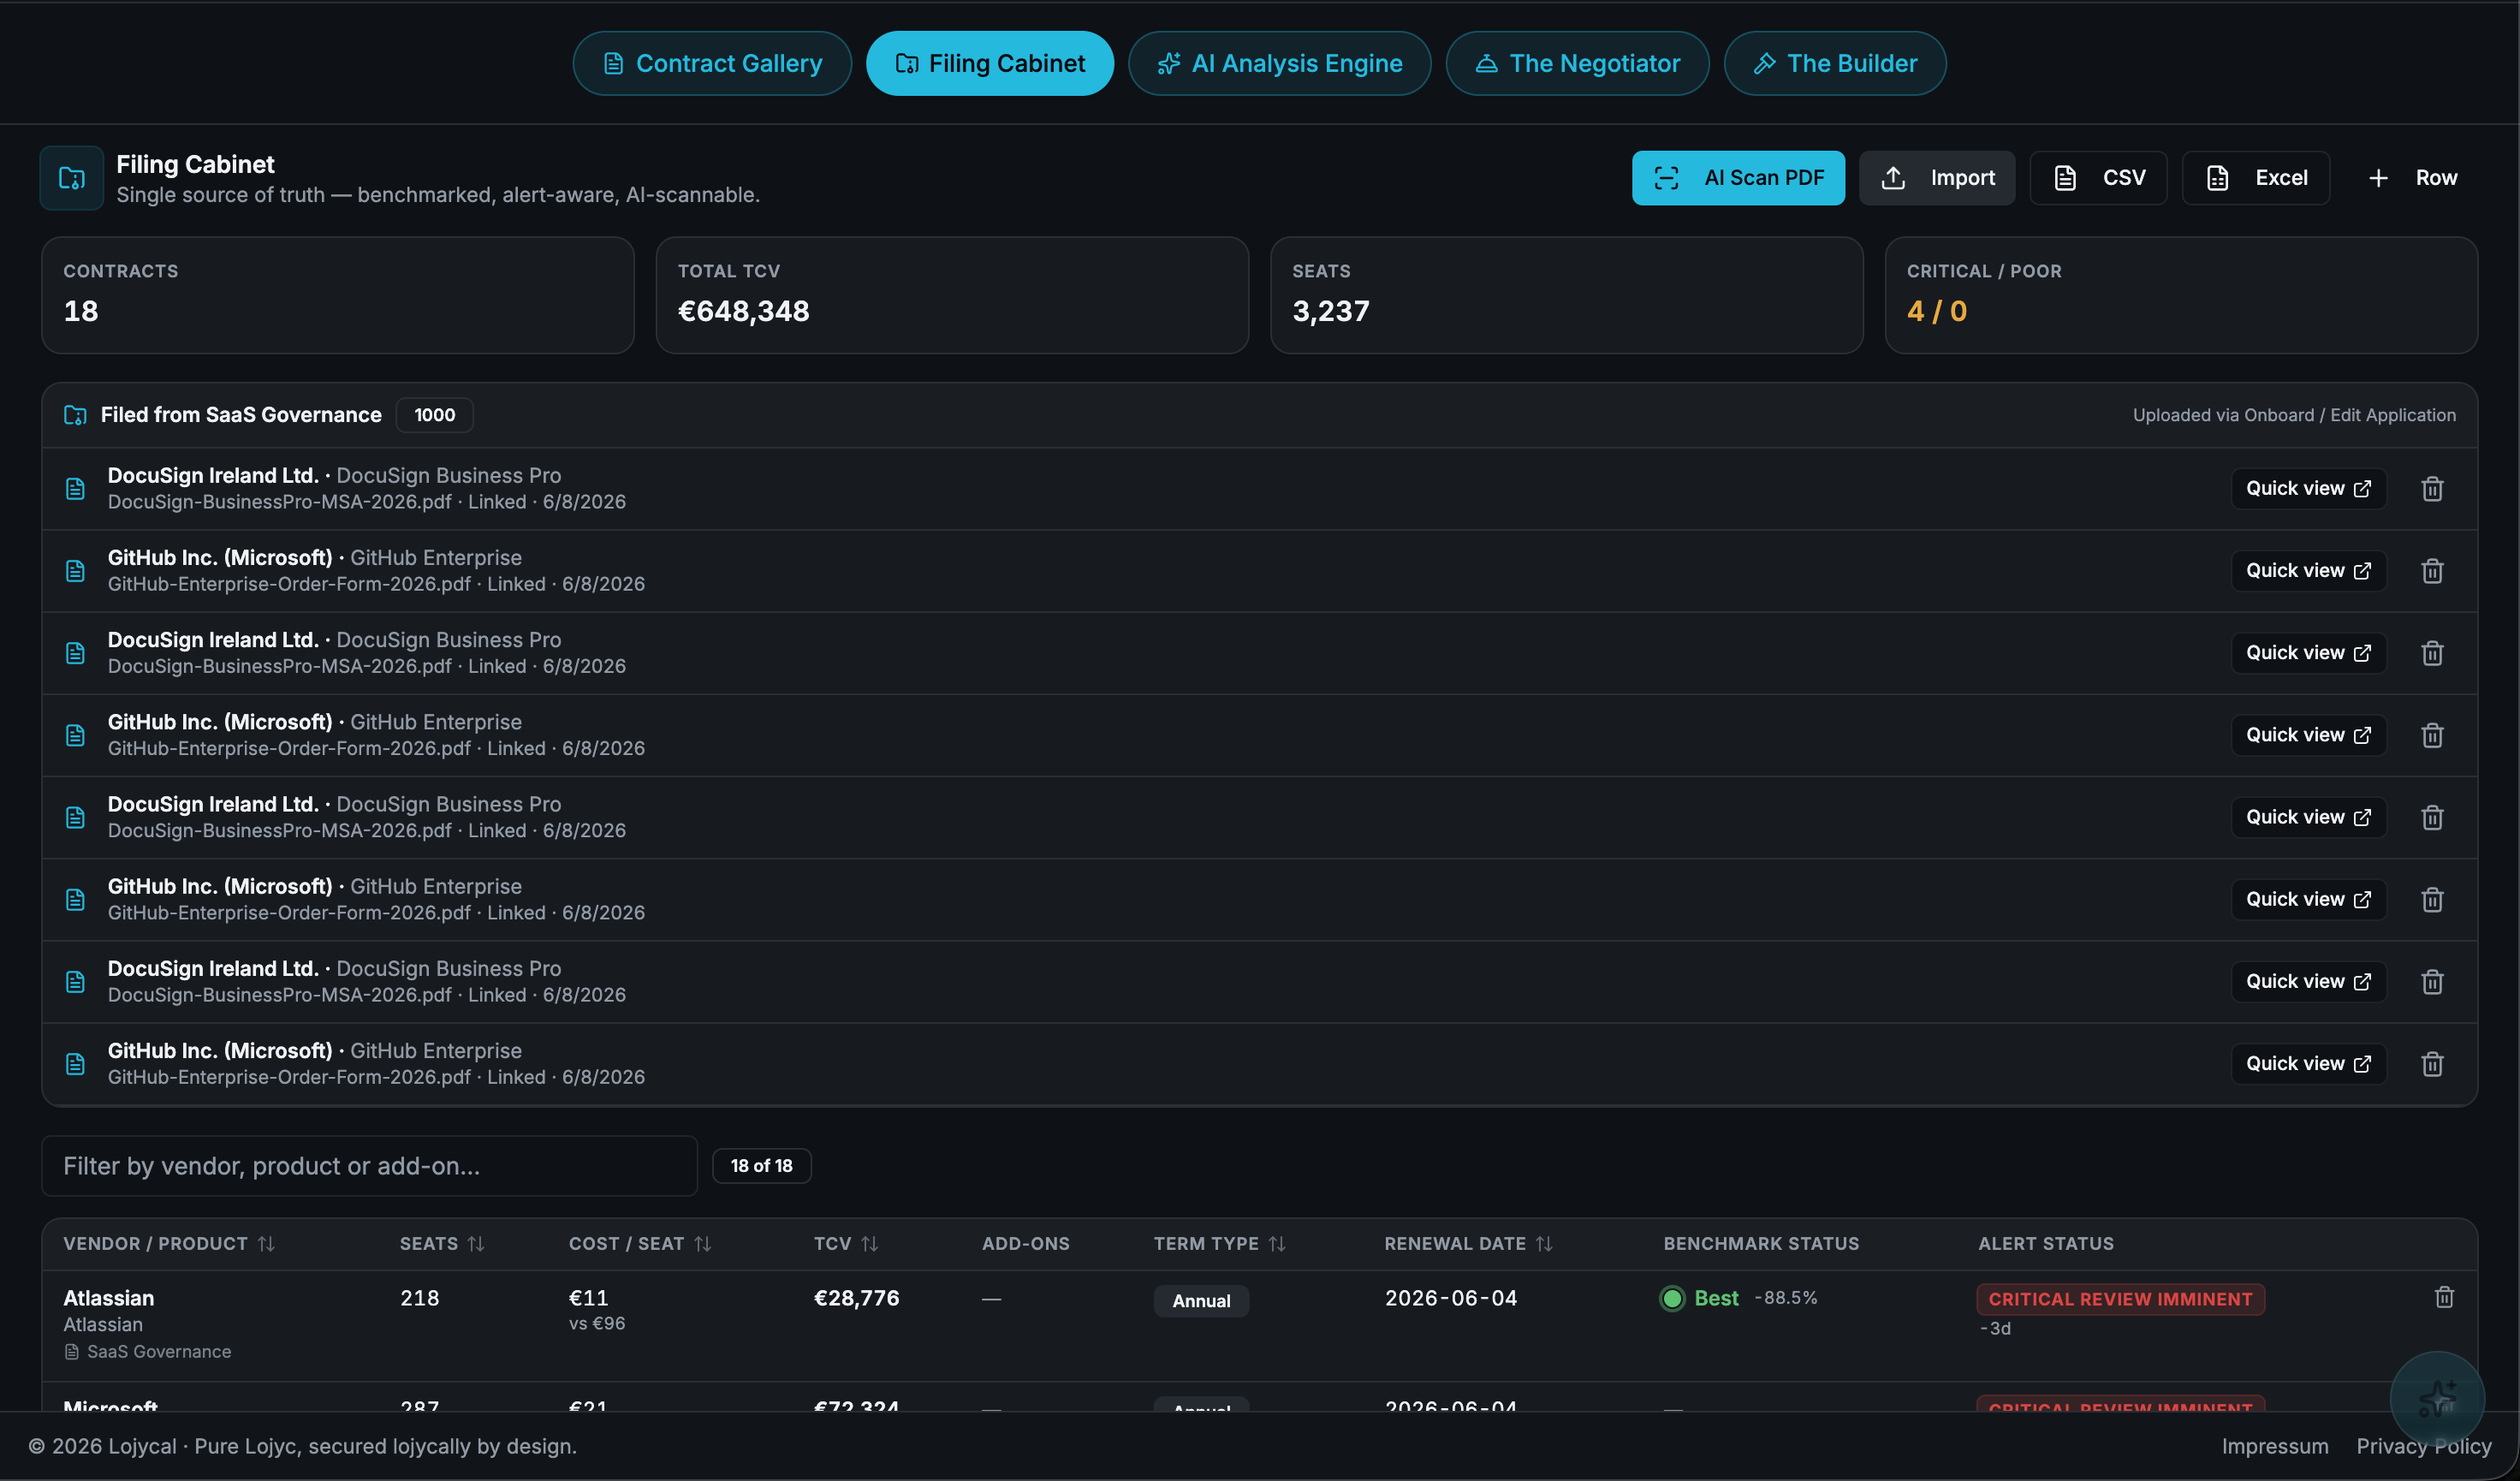Quick view third GitHub Enterprise document
2520x1481 pixels.
point(2308,899)
